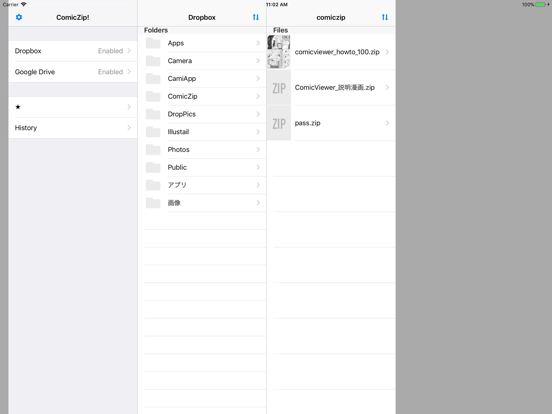The width and height of the screenshot is (552, 414).
Task: Click ZIP icon of ComicViewer_説明漫画.zip
Action: tap(279, 88)
